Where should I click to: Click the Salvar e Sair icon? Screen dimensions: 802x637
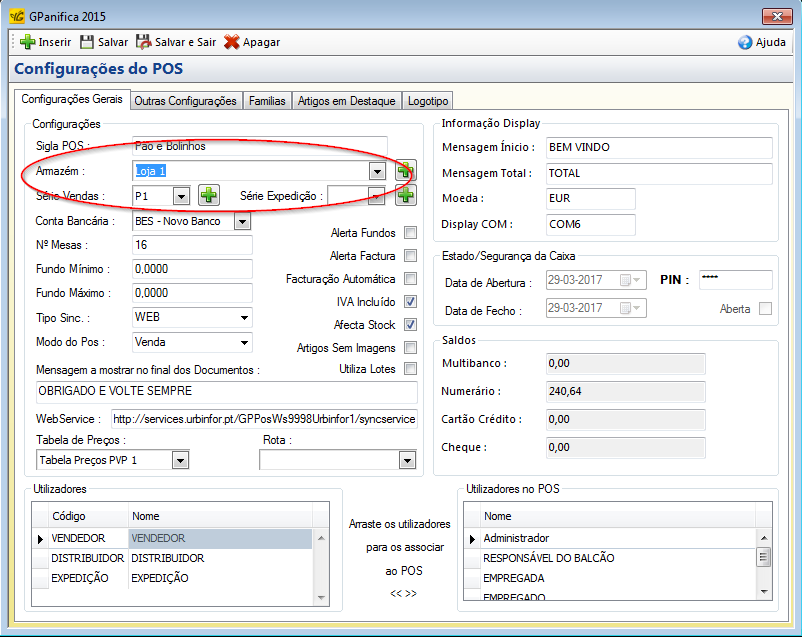click(144, 42)
